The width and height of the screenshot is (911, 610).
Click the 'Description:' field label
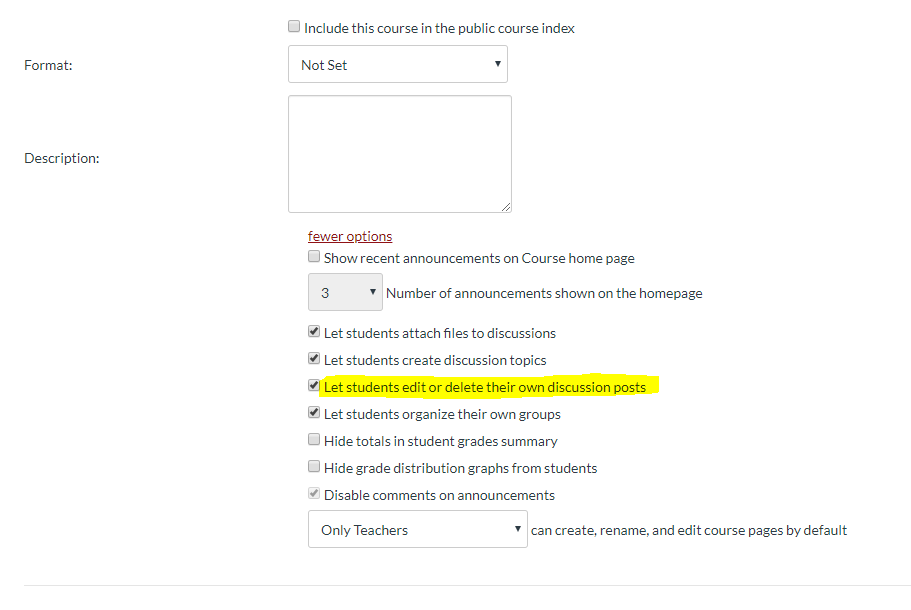(x=61, y=158)
